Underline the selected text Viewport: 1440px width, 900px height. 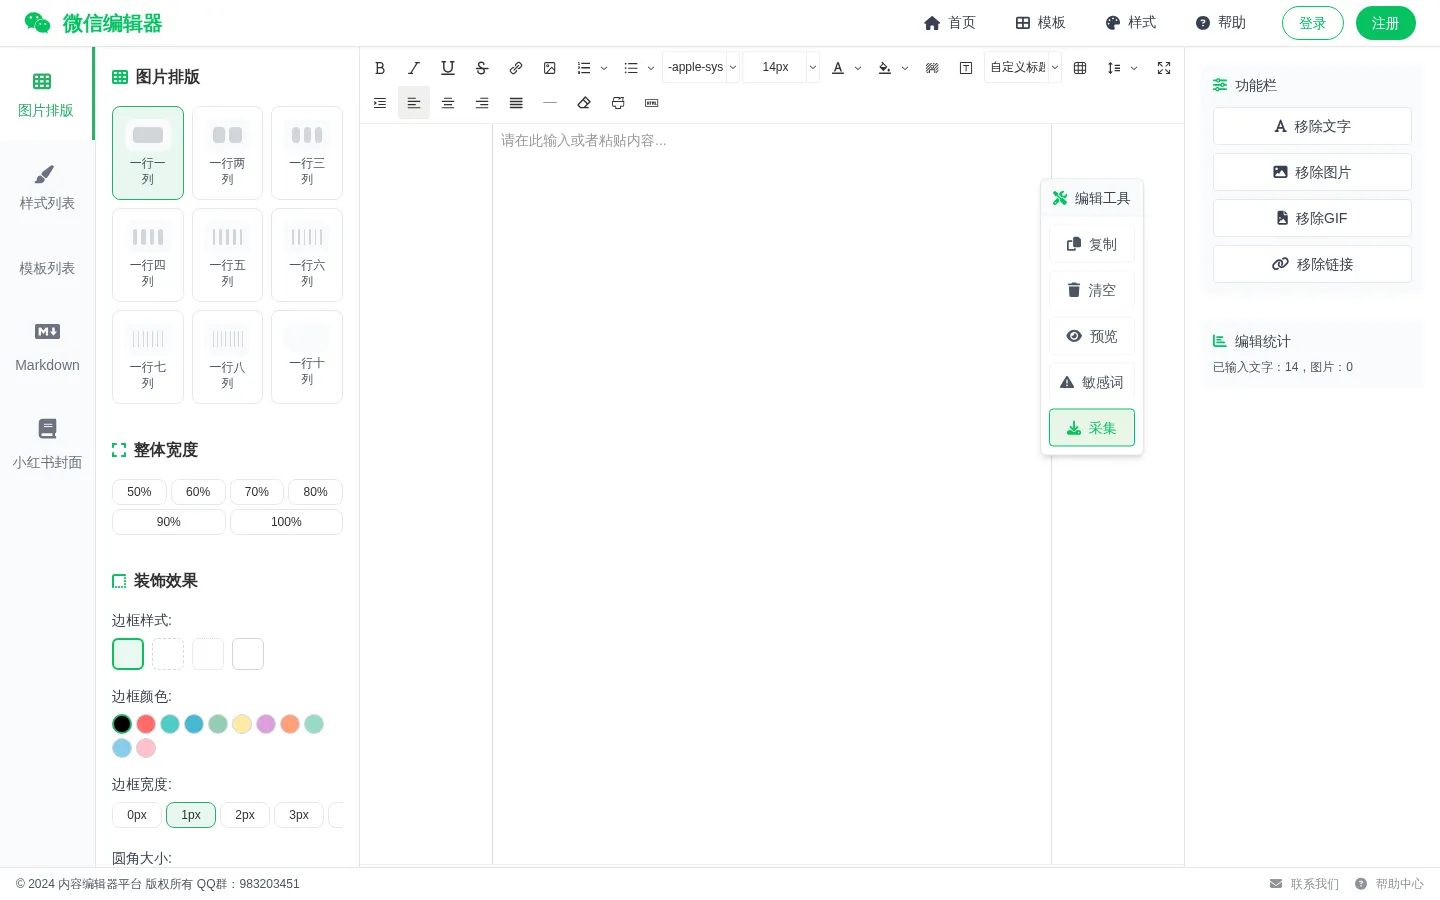(448, 68)
